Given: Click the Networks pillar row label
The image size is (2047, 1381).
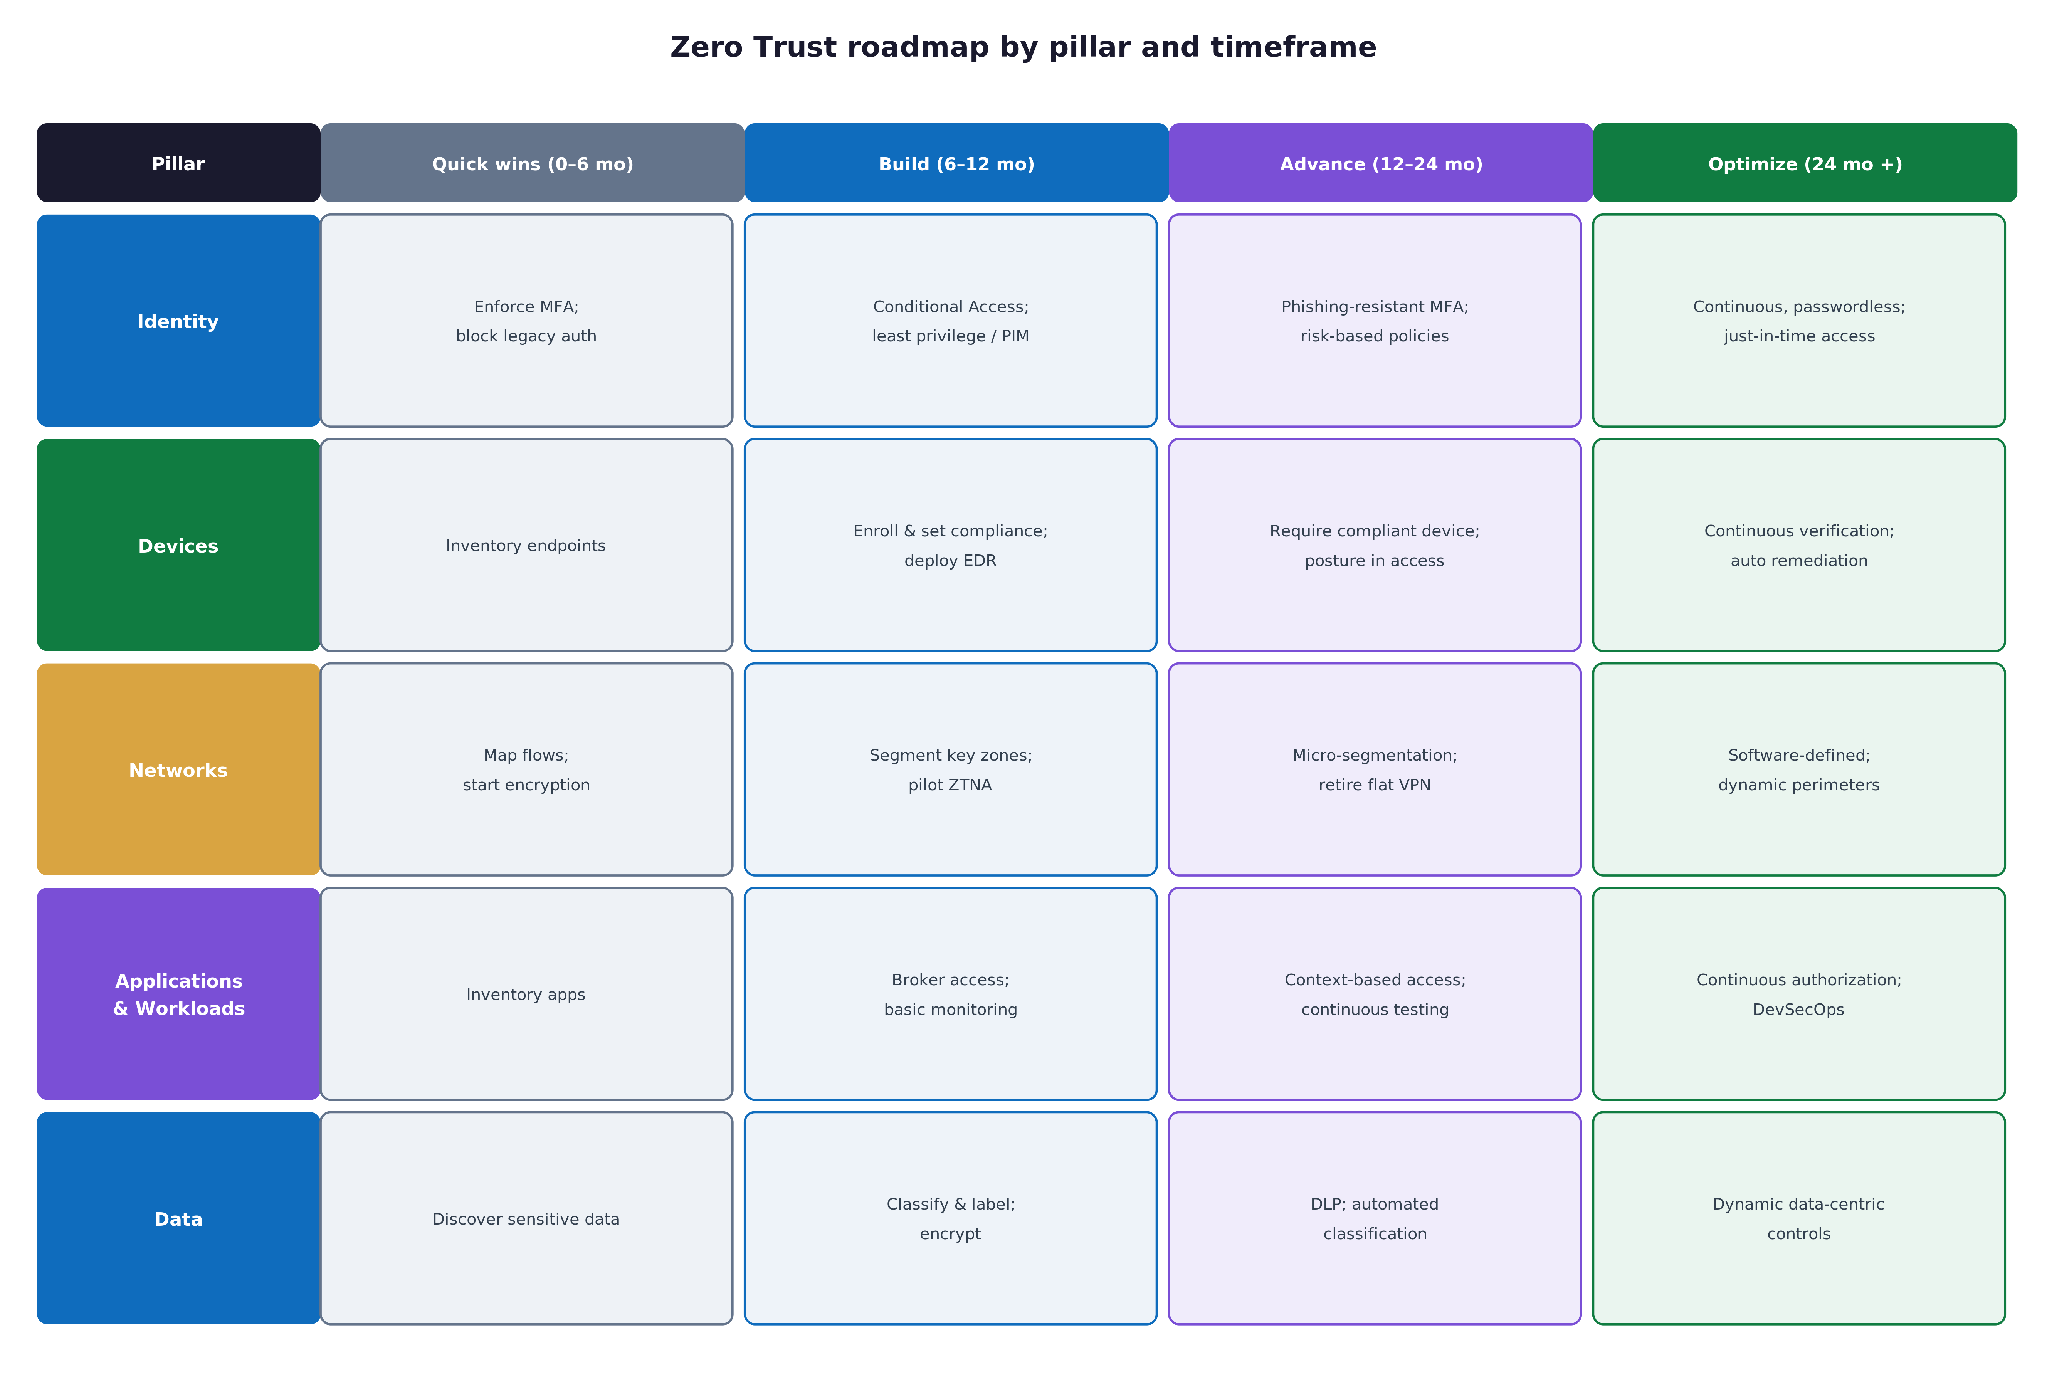Looking at the screenshot, I should (x=178, y=770).
